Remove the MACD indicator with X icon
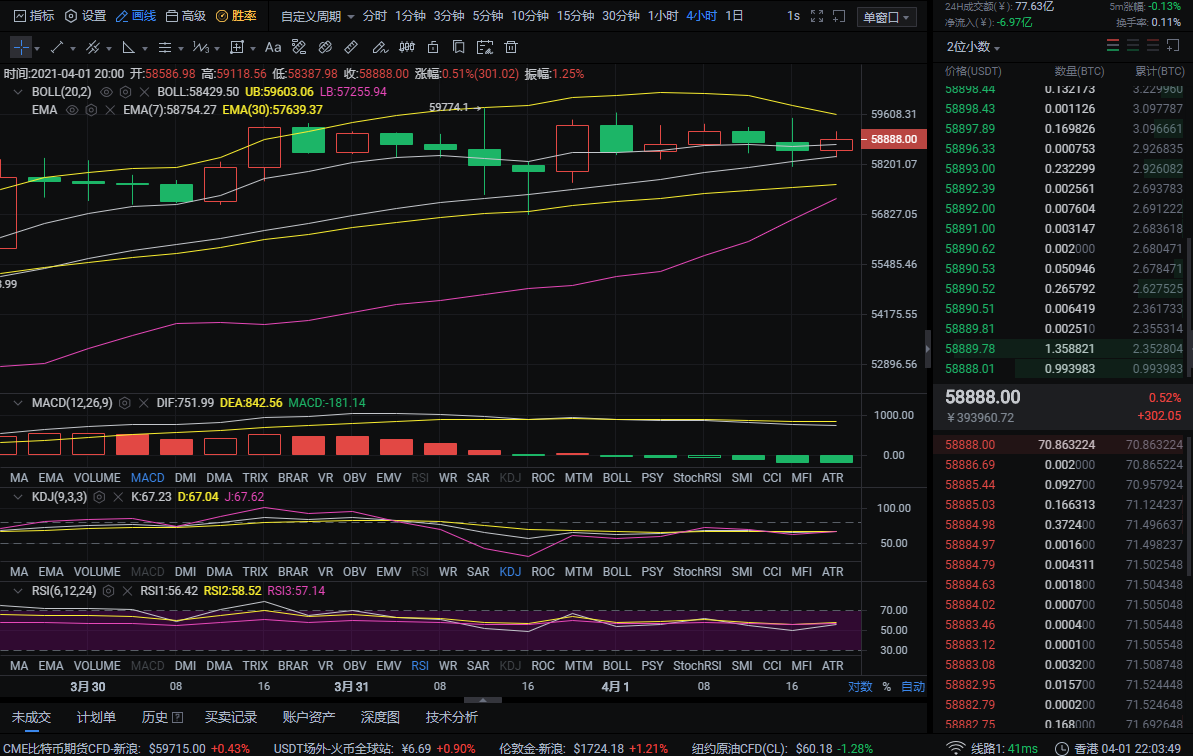1193x756 pixels. click(x=143, y=403)
